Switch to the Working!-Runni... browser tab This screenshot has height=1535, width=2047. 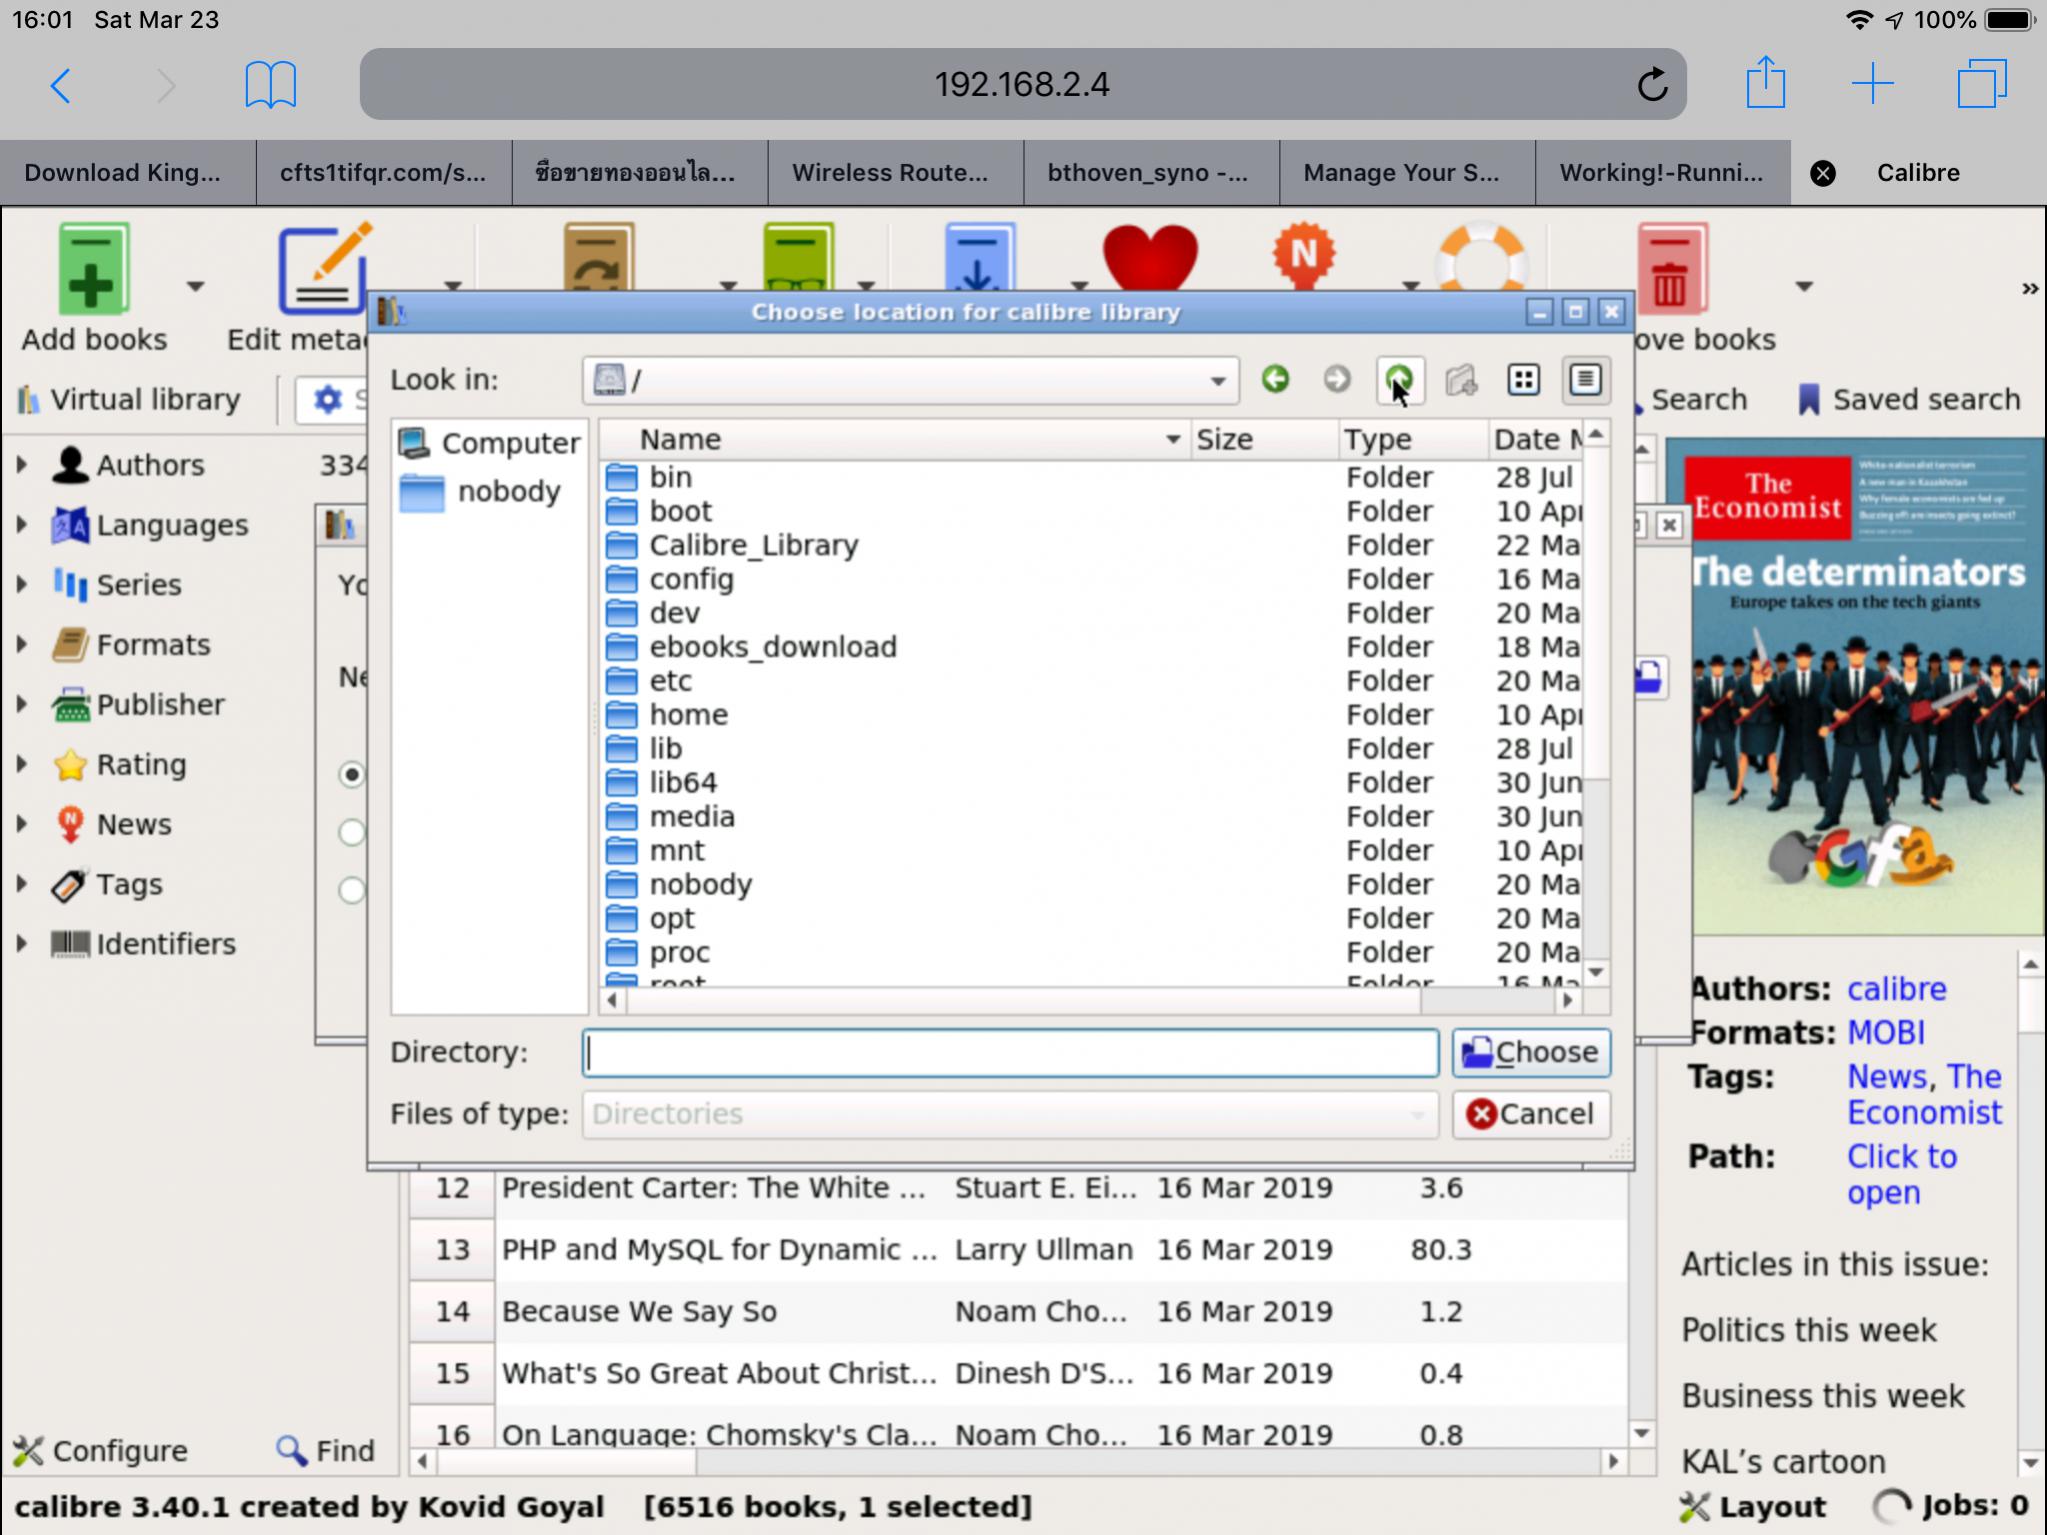[x=1660, y=173]
